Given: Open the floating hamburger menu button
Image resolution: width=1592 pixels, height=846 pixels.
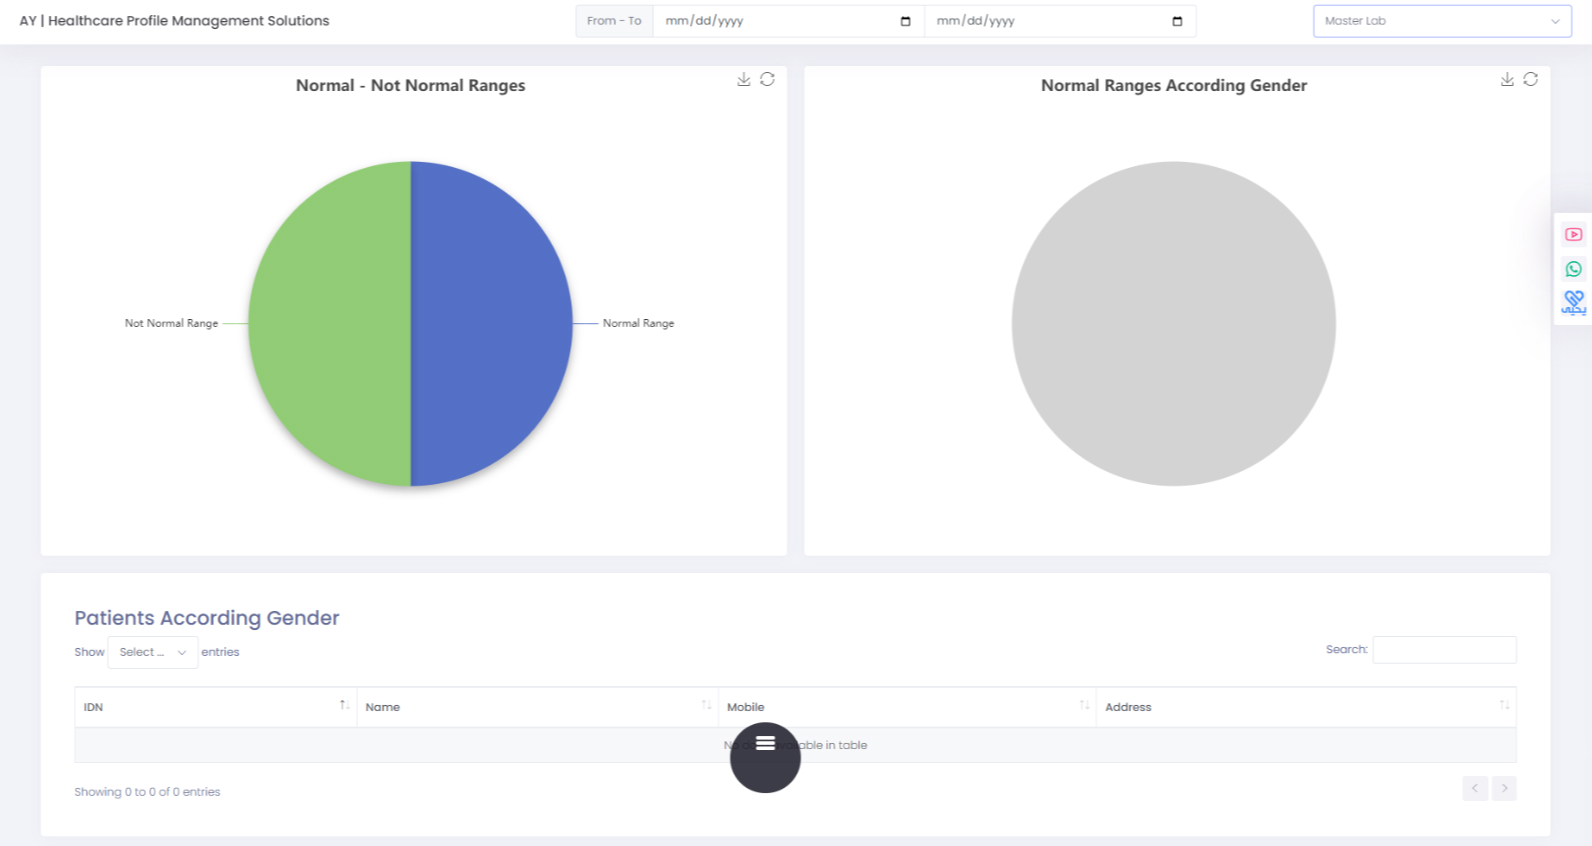Looking at the screenshot, I should pyautogui.click(x=765, y=757).
